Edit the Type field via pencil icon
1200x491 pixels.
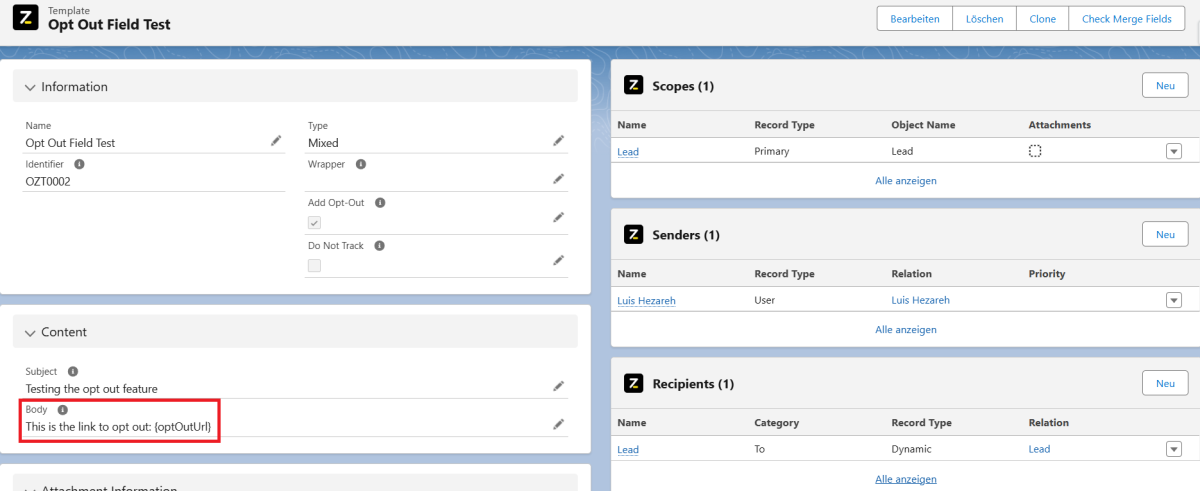(559, 141)
